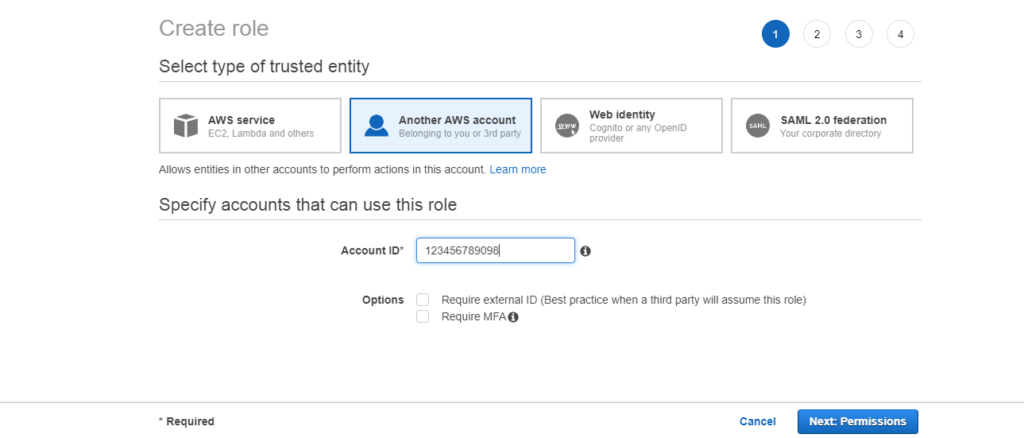Image resolution: width=1024 pixels, height=438 pixels.
Task: Pick SAML 2.0 federation entity card
Action: (822, 125)
